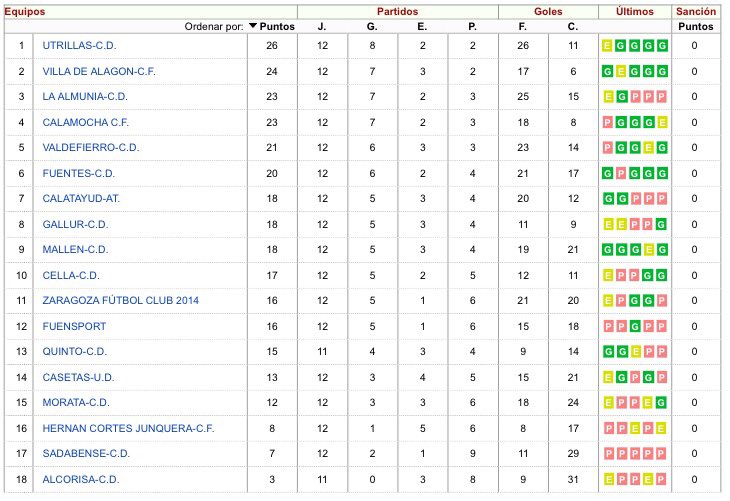Open the CELLA-C.D. team link
The image size is (730, 501).
point(71,276)
